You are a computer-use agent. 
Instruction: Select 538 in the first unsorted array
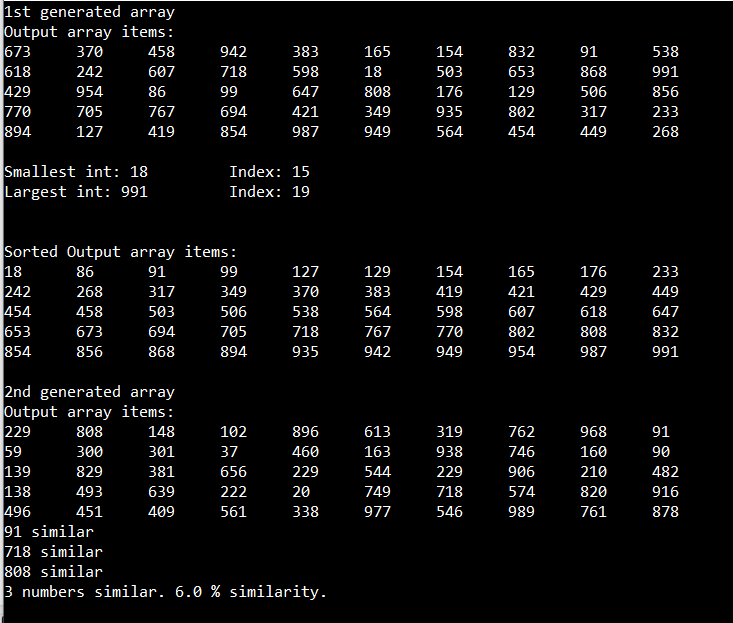665,52
